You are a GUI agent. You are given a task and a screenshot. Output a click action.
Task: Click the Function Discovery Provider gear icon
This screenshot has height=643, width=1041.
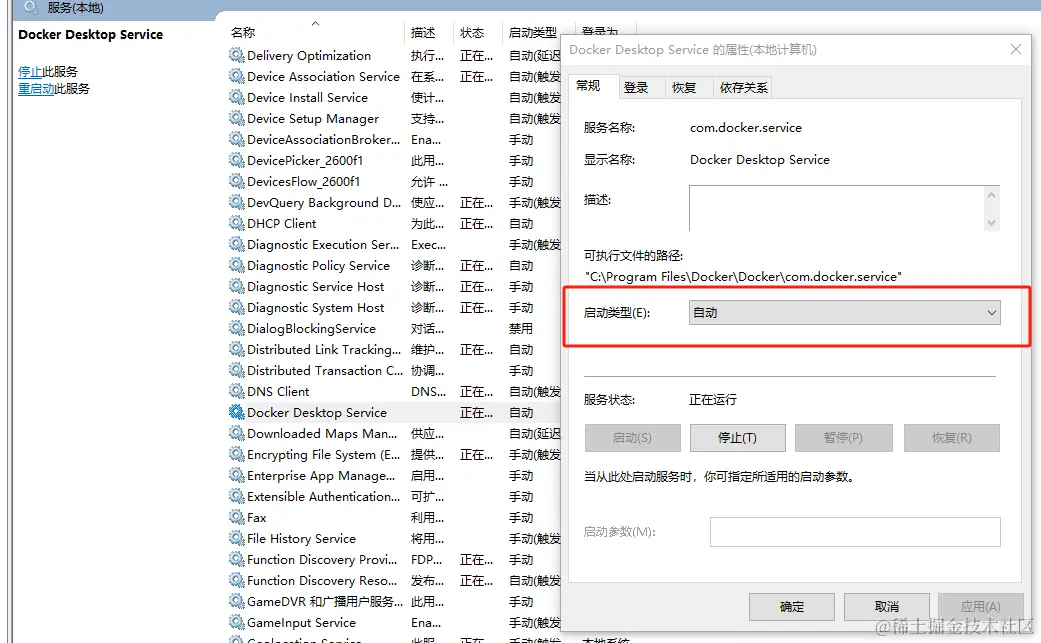click(x=236, y=559)
